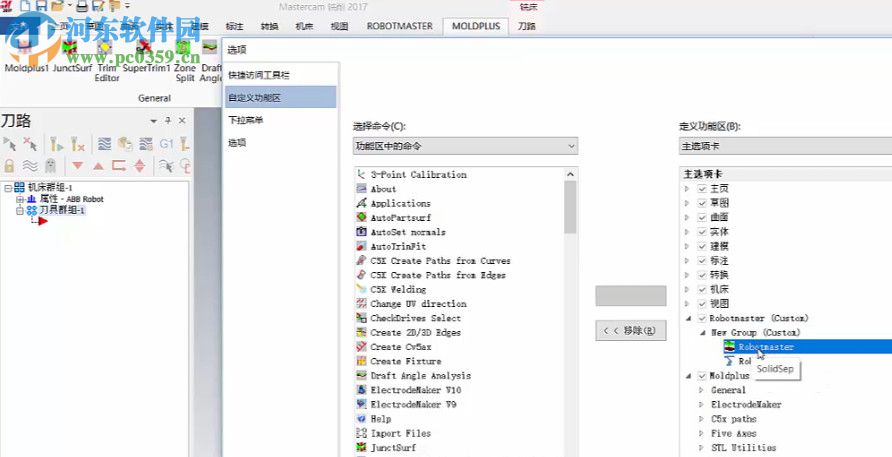
Task: Open the 定义功能区 dropdown 主选项卡
Action: [x=786, y=146]
